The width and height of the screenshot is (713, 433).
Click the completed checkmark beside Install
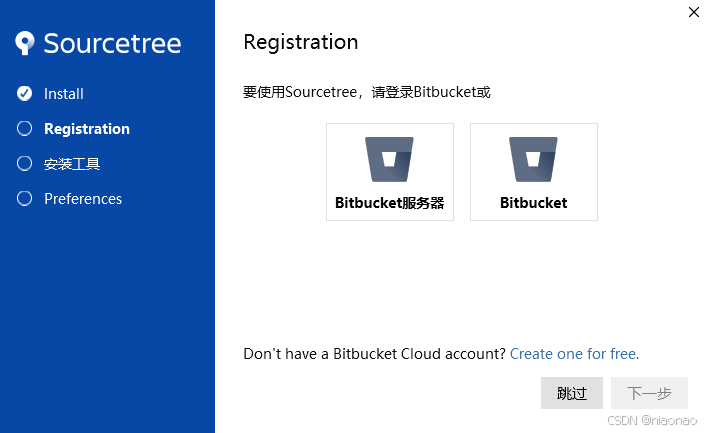pos(25,93)
